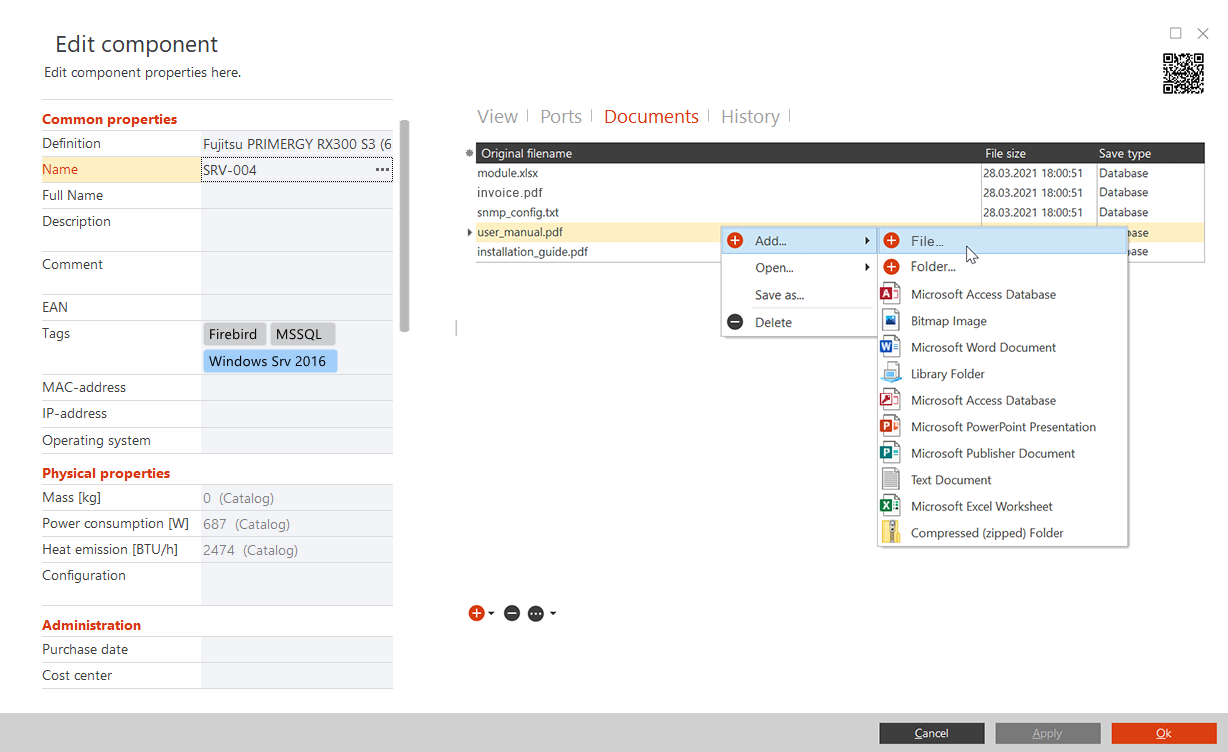Select Microsoft Word Document from the Add submenu
This screenshot has width=1228, height=752.
click(x=983, y=347)
